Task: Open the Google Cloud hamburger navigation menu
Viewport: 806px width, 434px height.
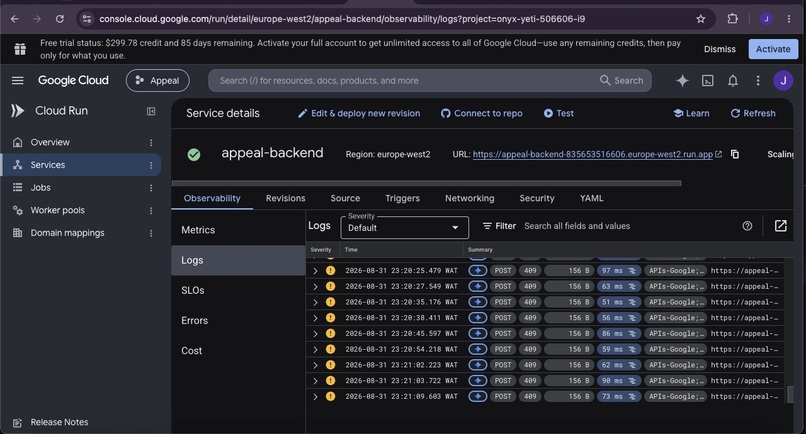Action: pyautogui.click(x=17, y=80)
